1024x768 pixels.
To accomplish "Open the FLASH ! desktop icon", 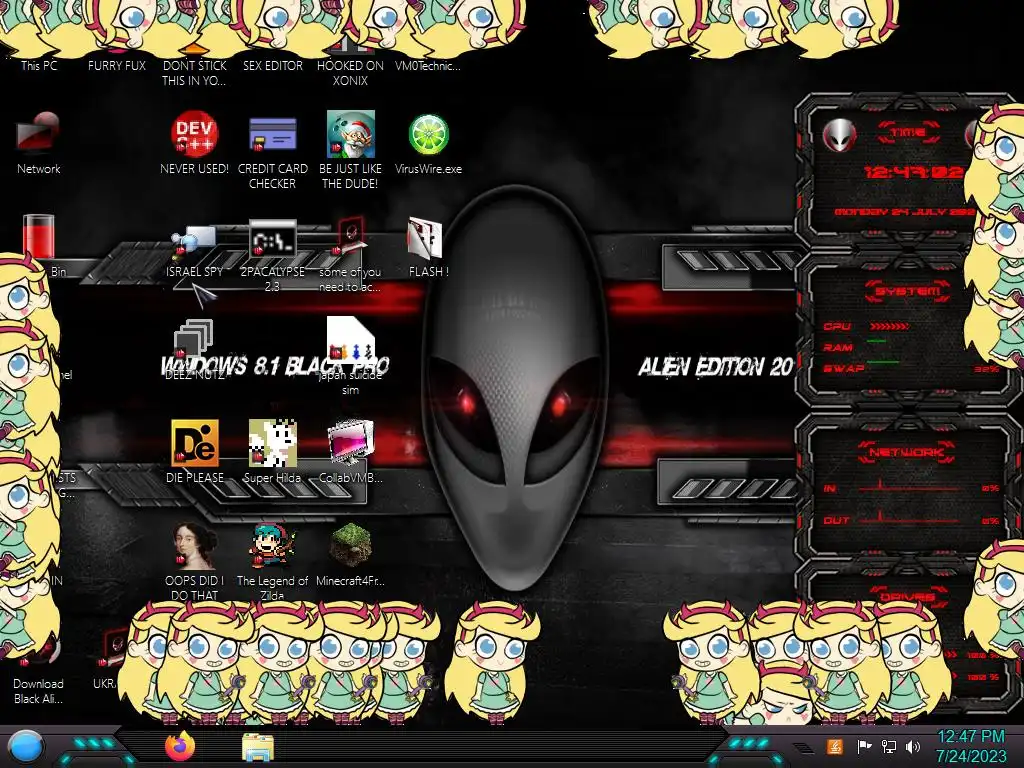I will click(425, 238).
